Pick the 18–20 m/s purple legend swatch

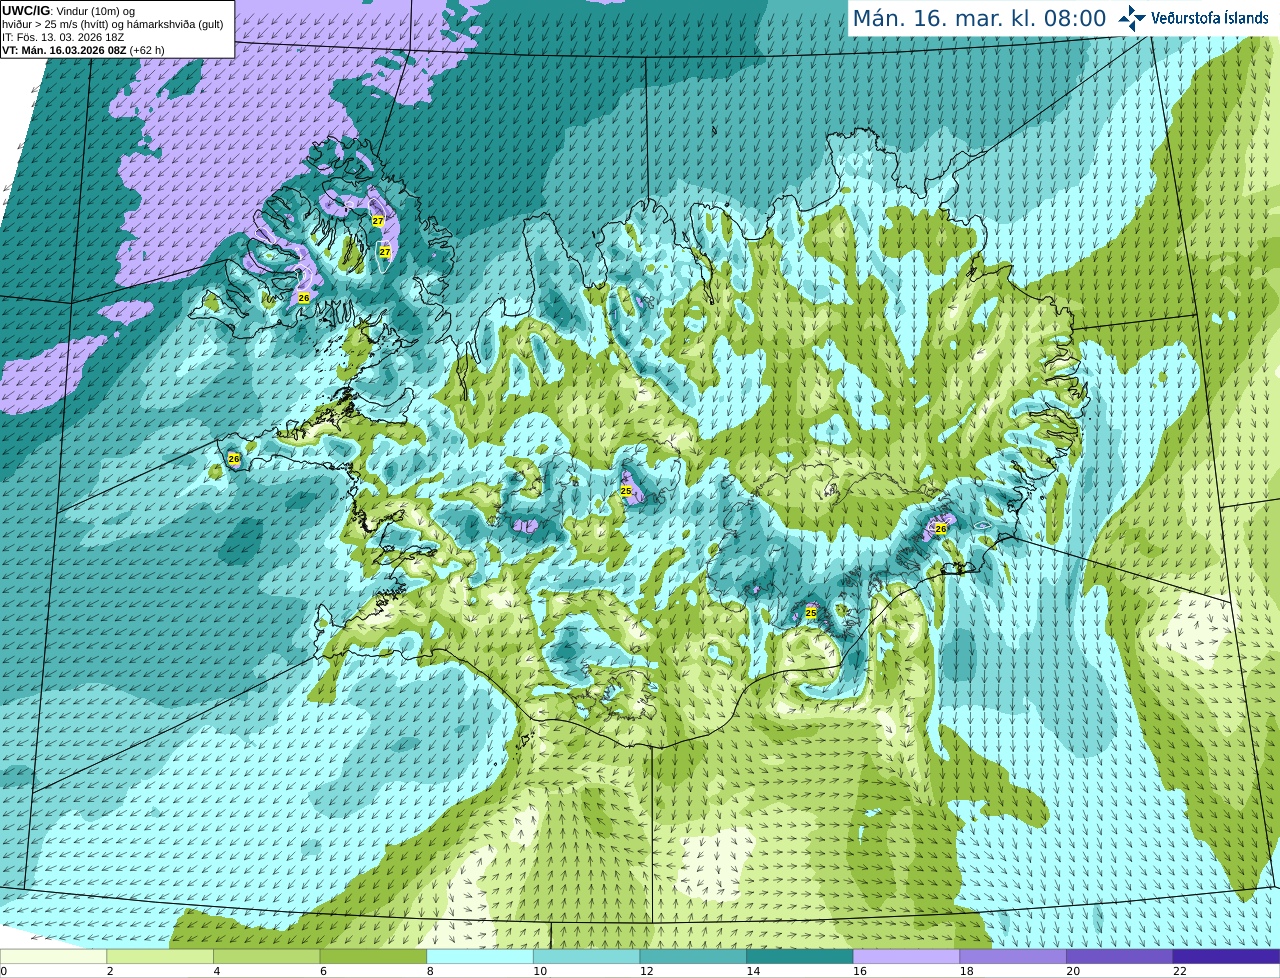1013,956
